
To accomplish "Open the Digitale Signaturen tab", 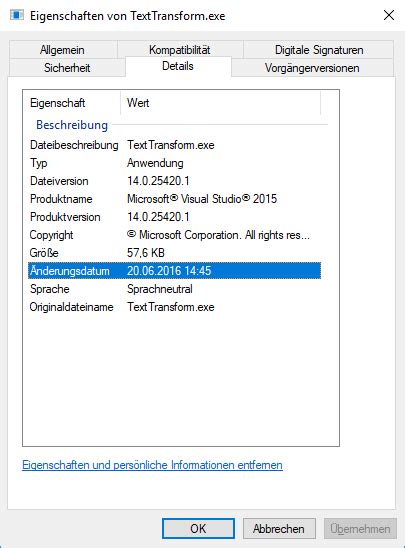I will pyautogui.click(x=319, y=50).
